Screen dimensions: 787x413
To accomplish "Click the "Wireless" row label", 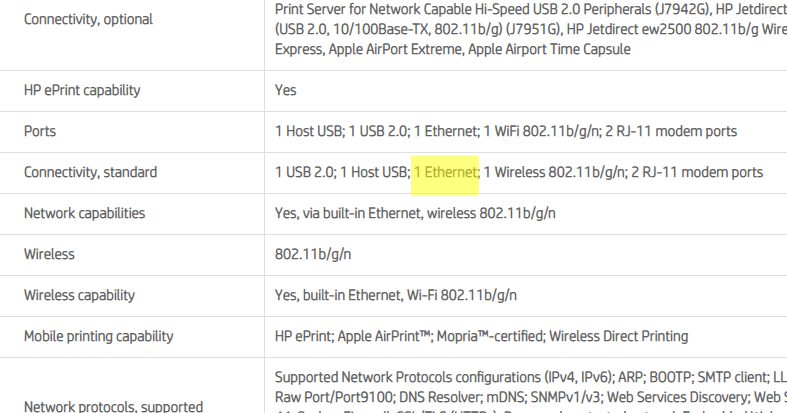I will (x=49, y=254).
